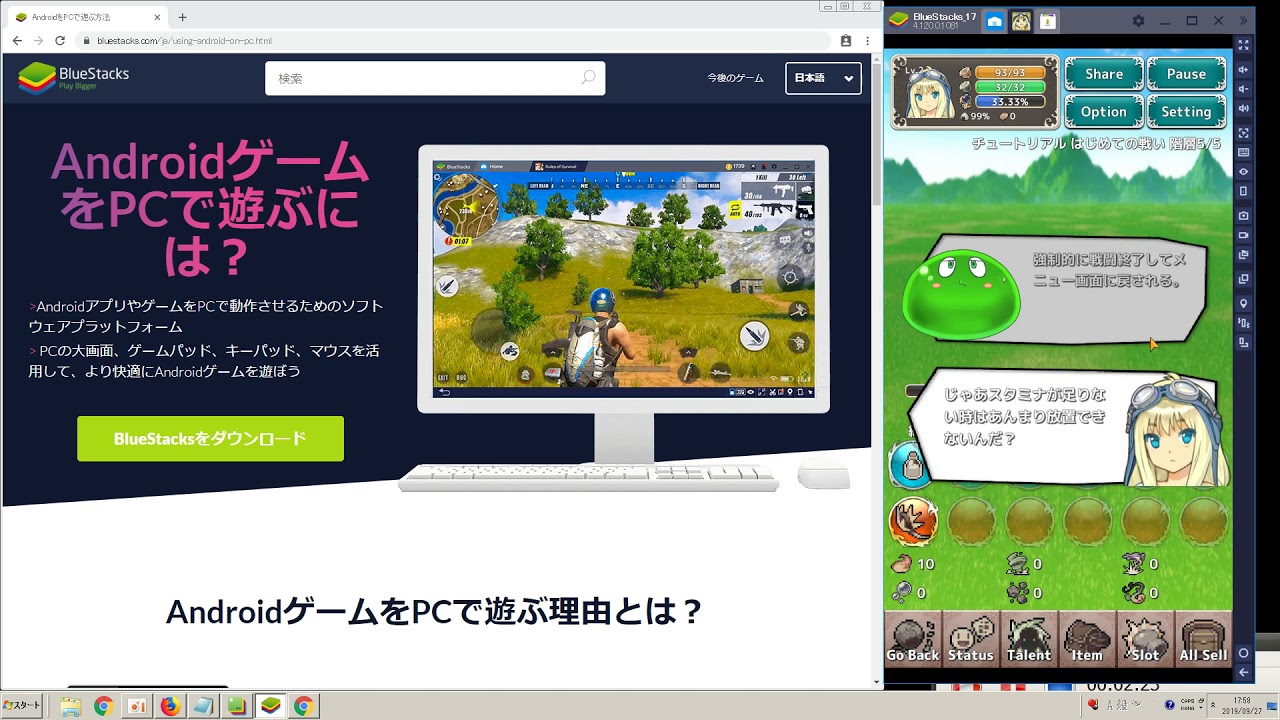Click the BlueStacksをダウンロード button
Image resolution: width=1280 pixels, height=720 pixels.
click(210, 439)
